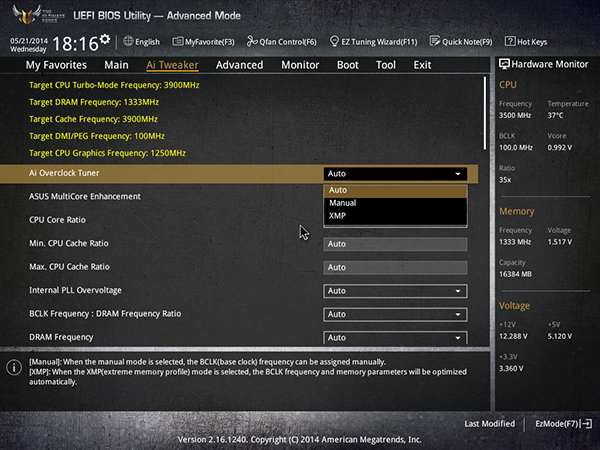Open MyFavorite(F3) folder icon
Viewport: 600px width, 450px height.
[x=177, y=41]
